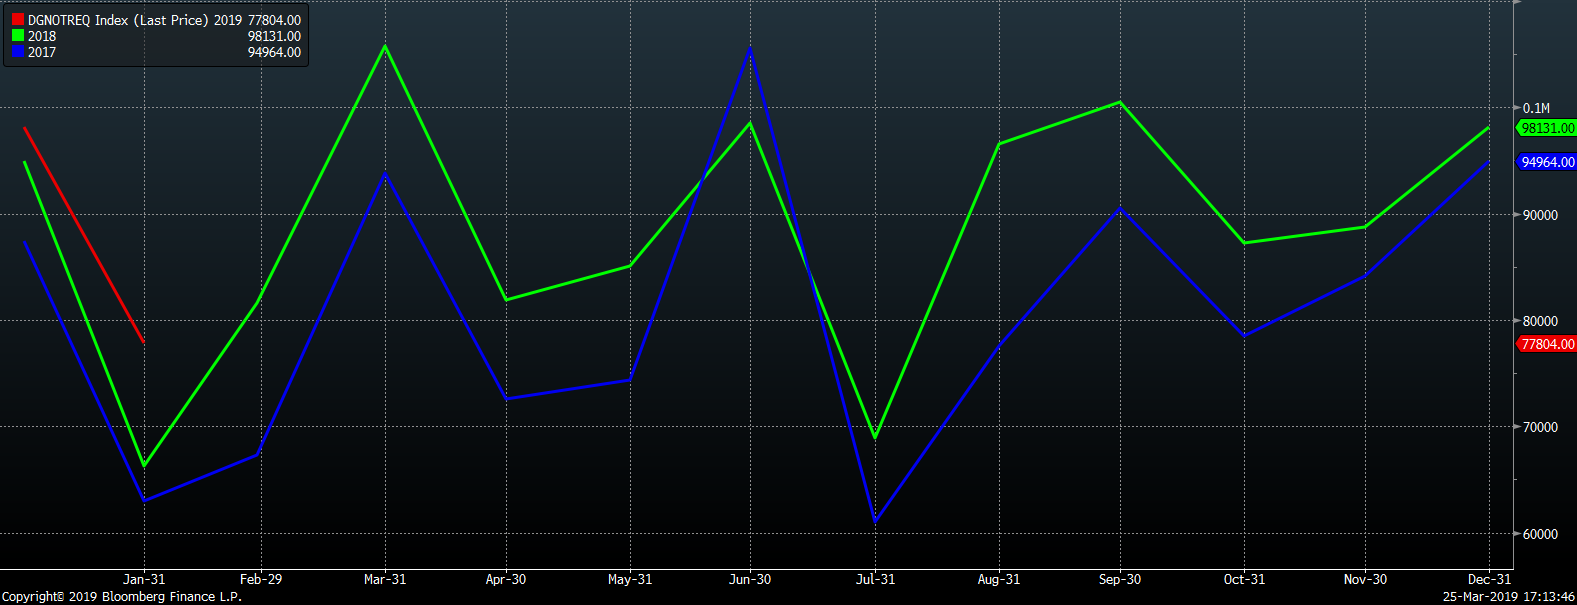Click the Dec-31 date label

pyautogui.click(x=1489, y=579)
